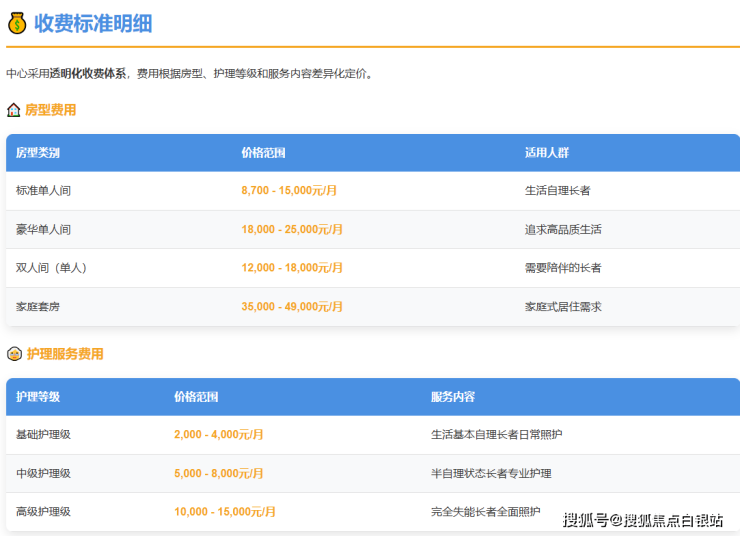Click the 搜狐号@搜狐焦点白银站 watermark
This screenshot has height=536, width=740.
pyautogui.click(x=643, y=520)
